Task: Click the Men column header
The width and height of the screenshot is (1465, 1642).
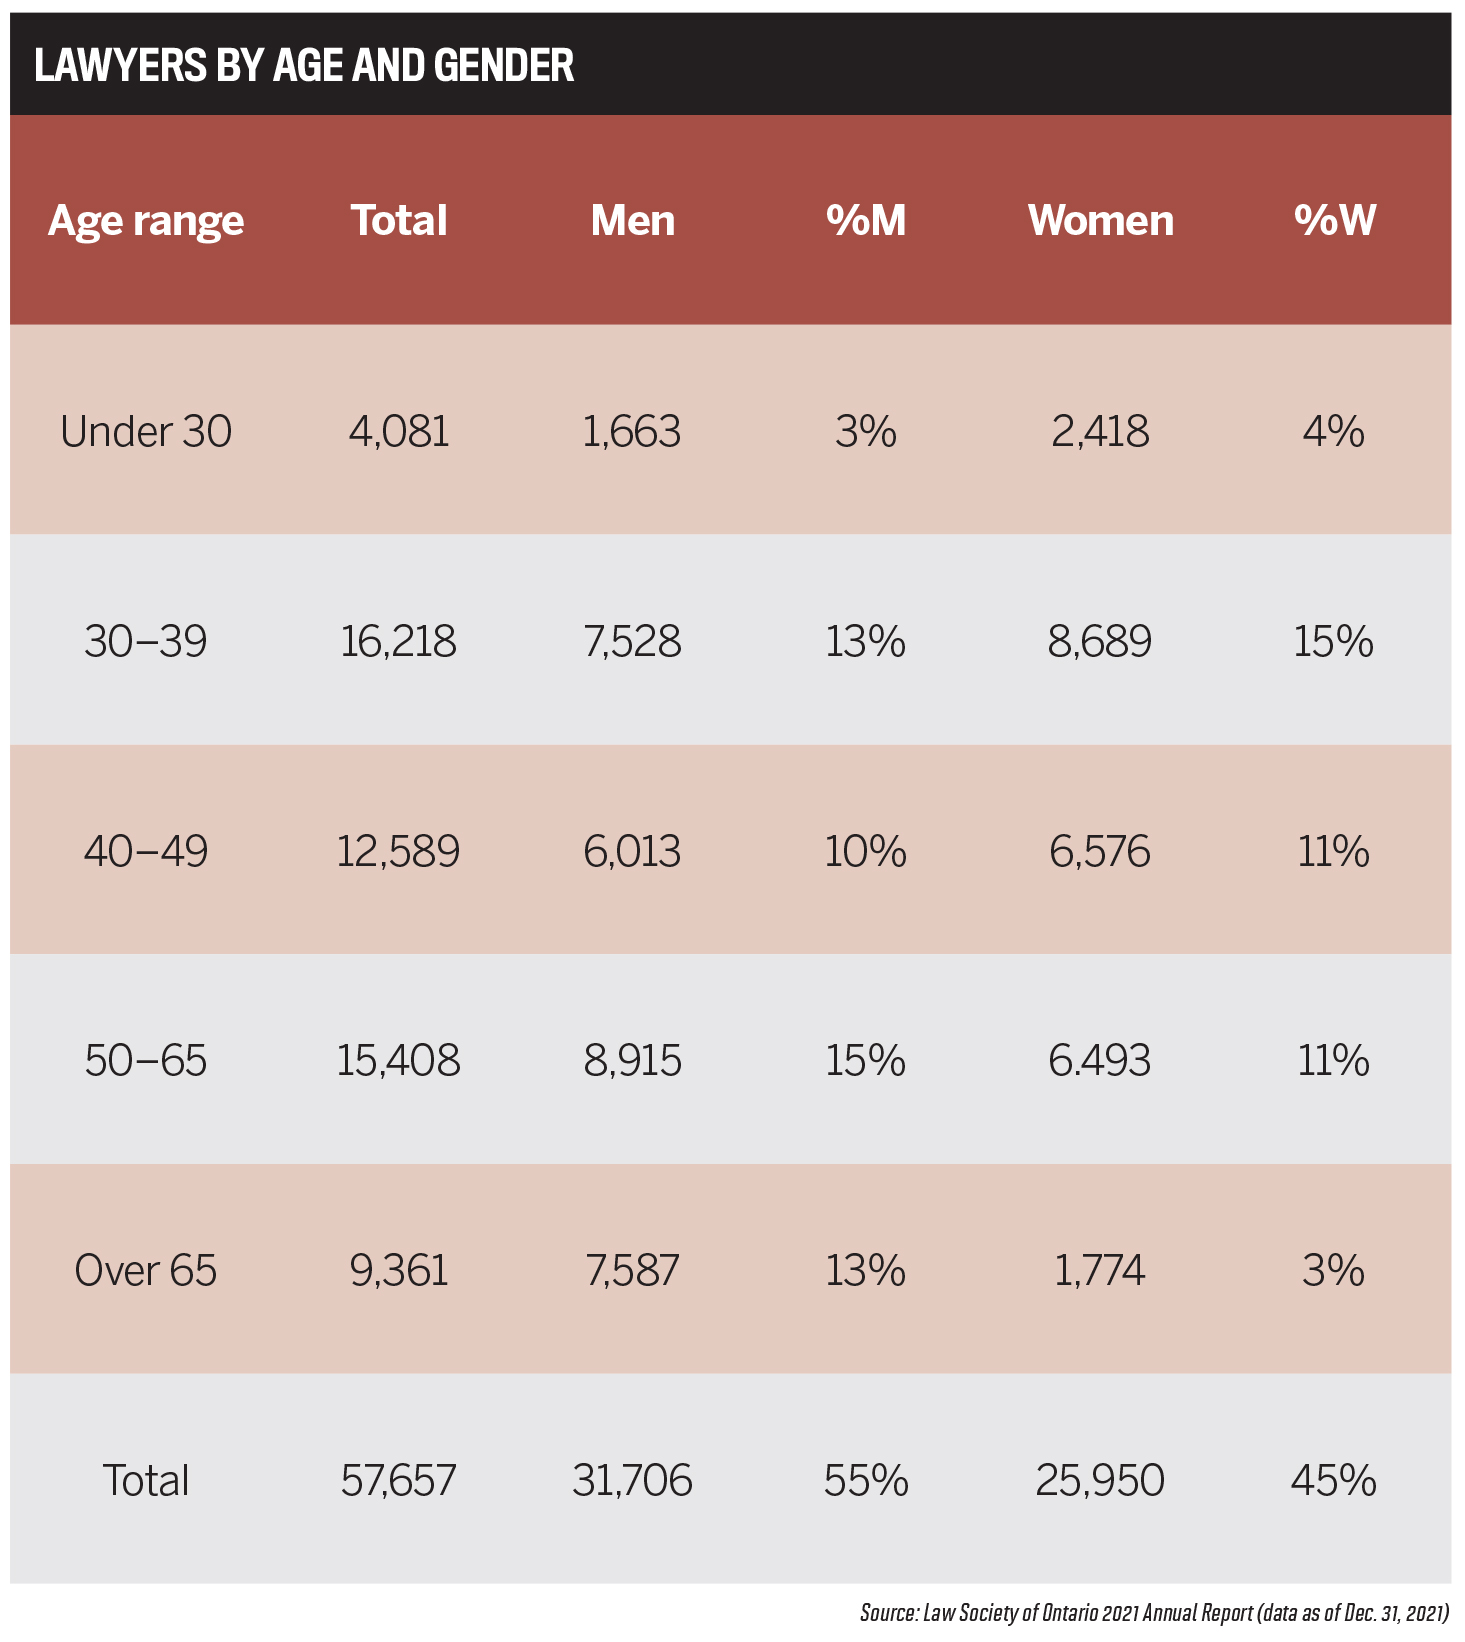Action: (633, 220)
